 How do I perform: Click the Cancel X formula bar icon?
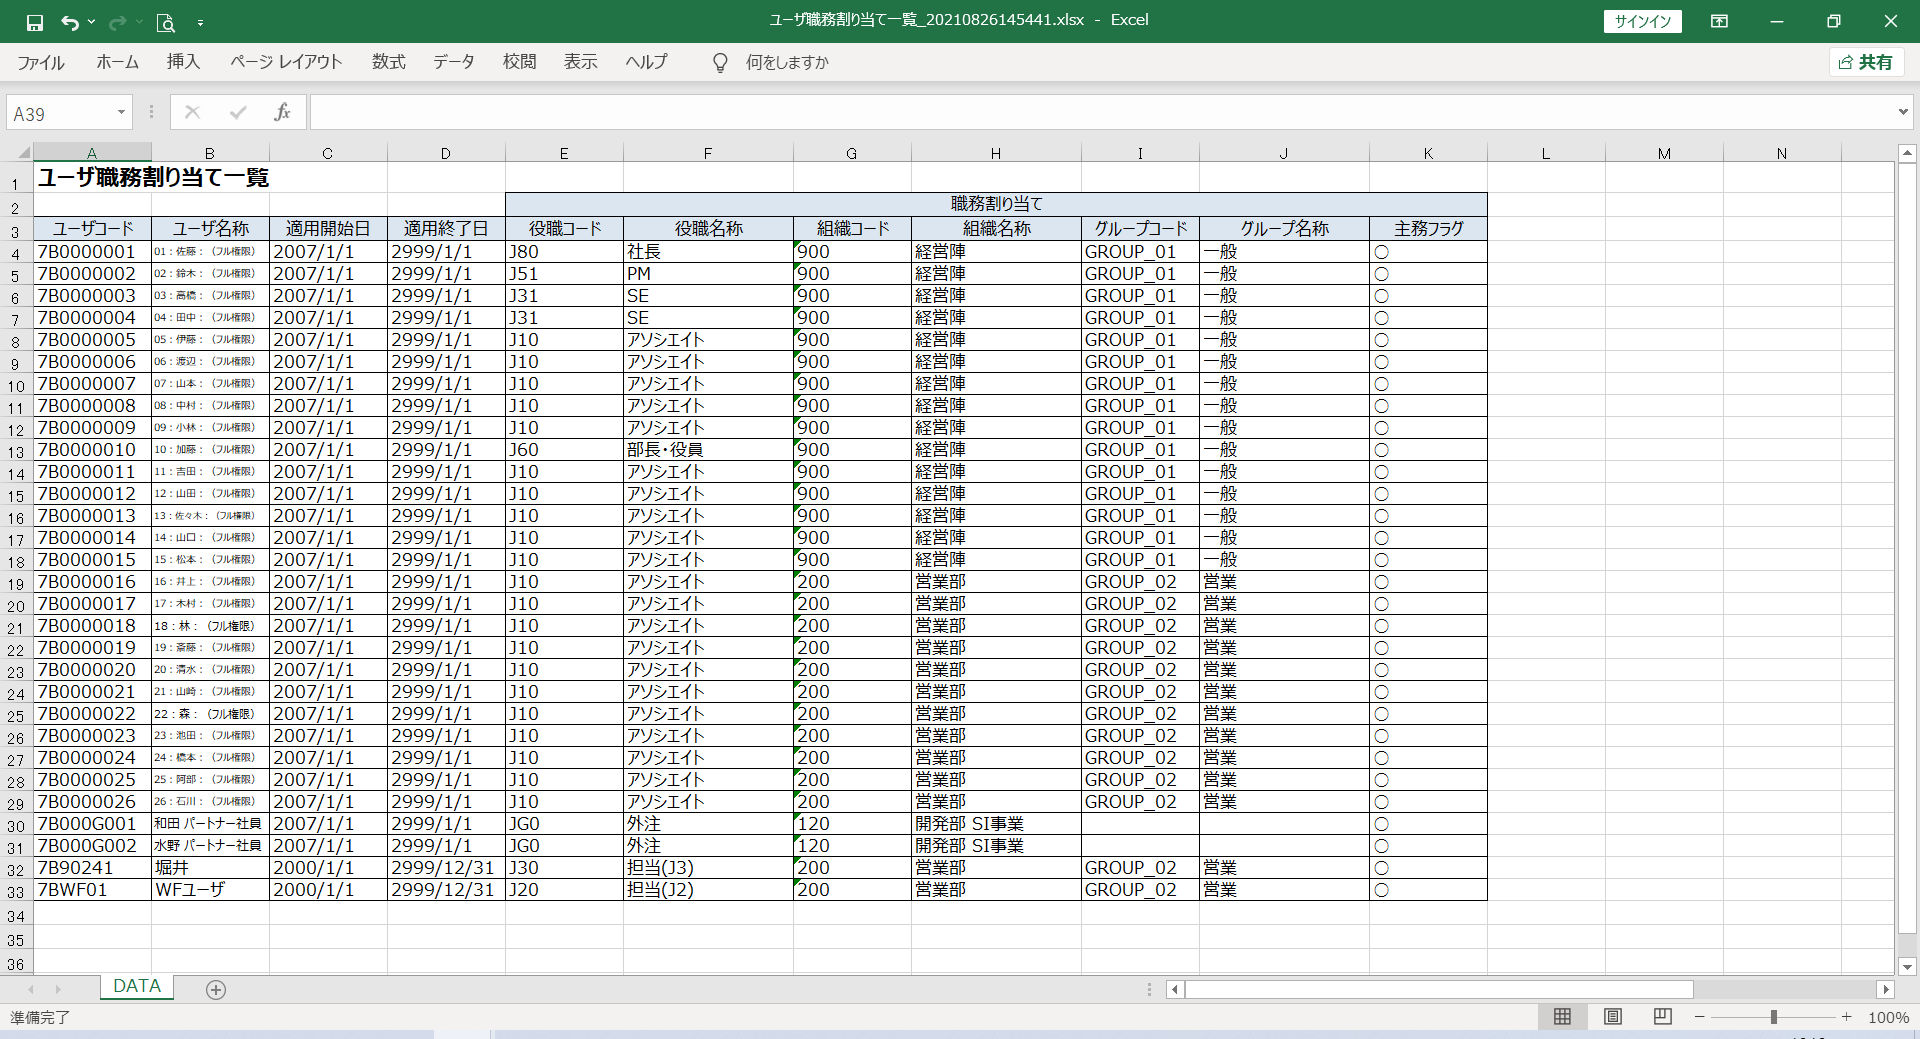(193, 112)
